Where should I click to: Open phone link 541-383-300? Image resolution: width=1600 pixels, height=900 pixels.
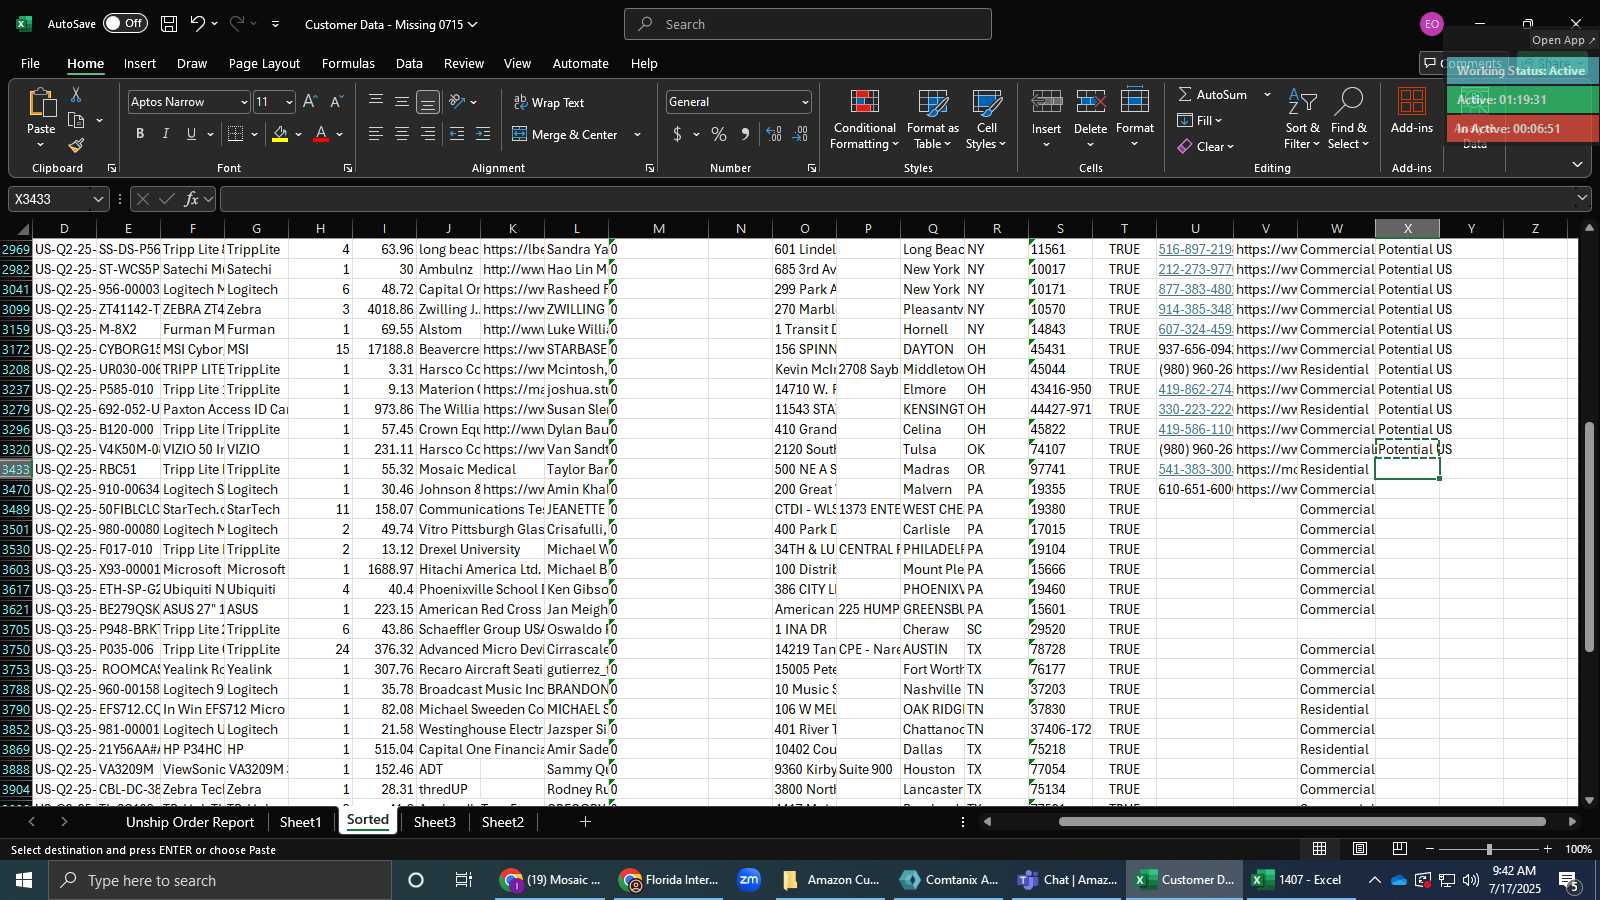tap(1195, 469)
